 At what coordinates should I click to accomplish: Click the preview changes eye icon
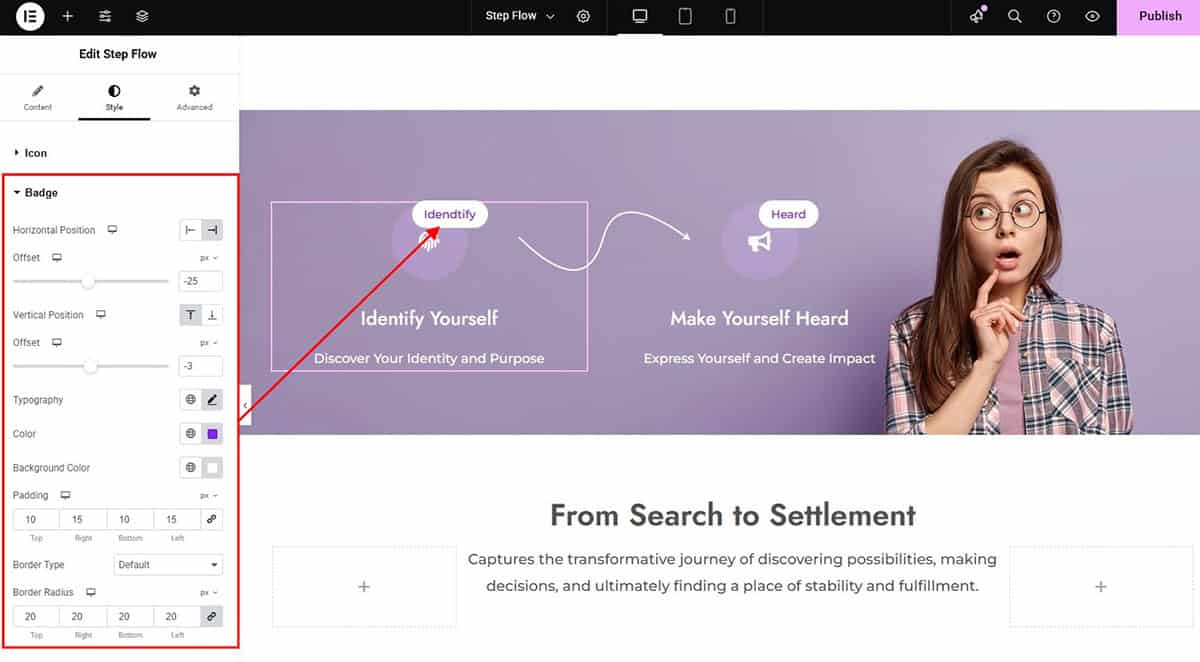[1092, 16]
